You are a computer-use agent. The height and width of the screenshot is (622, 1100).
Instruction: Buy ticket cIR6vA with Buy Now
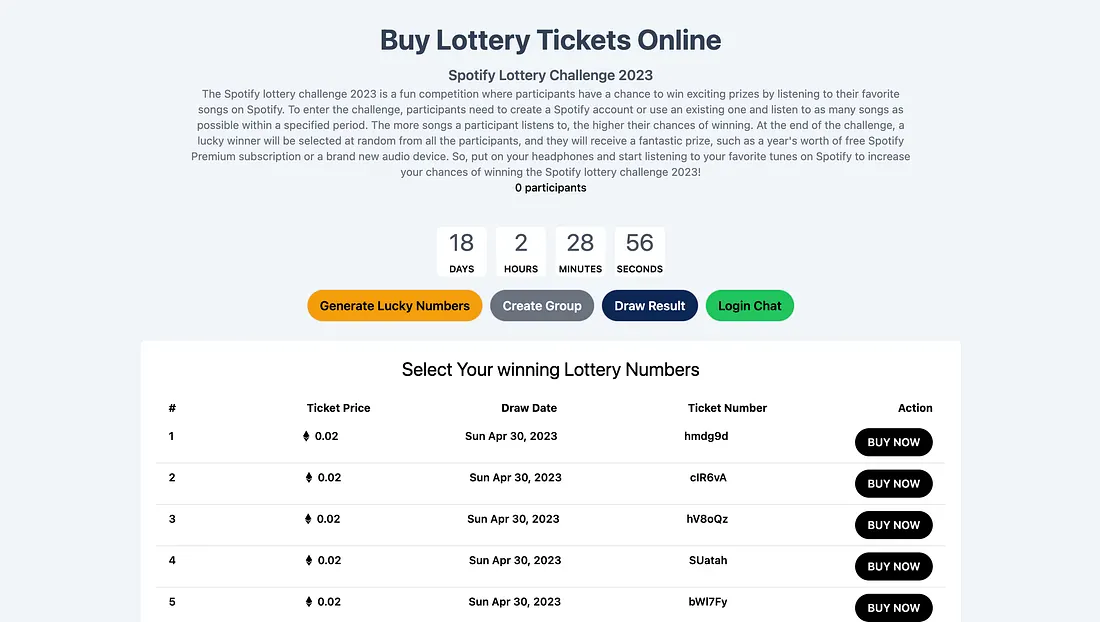tap(893, 484)
